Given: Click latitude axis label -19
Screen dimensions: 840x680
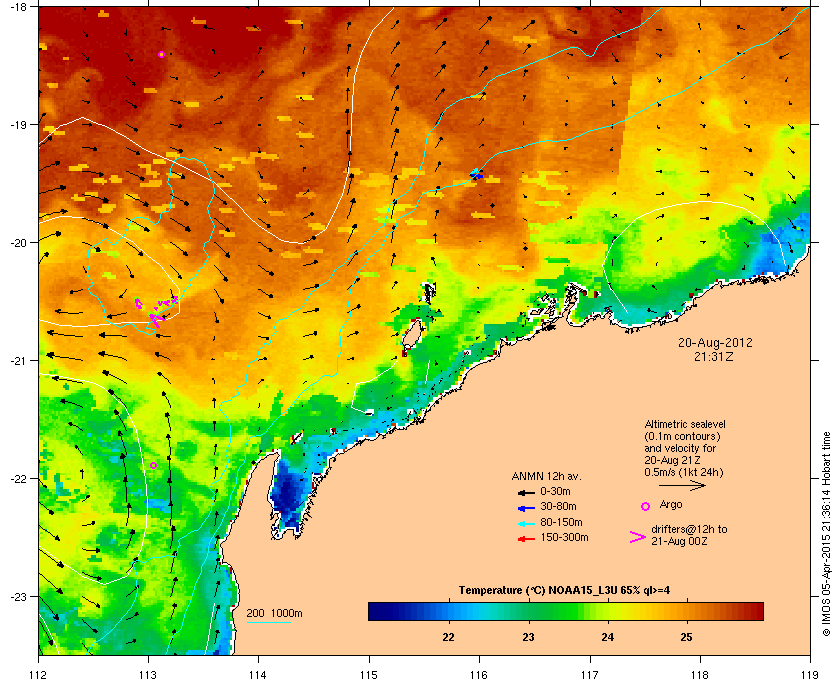Looking at the screenshot, I should pos(19,124).
